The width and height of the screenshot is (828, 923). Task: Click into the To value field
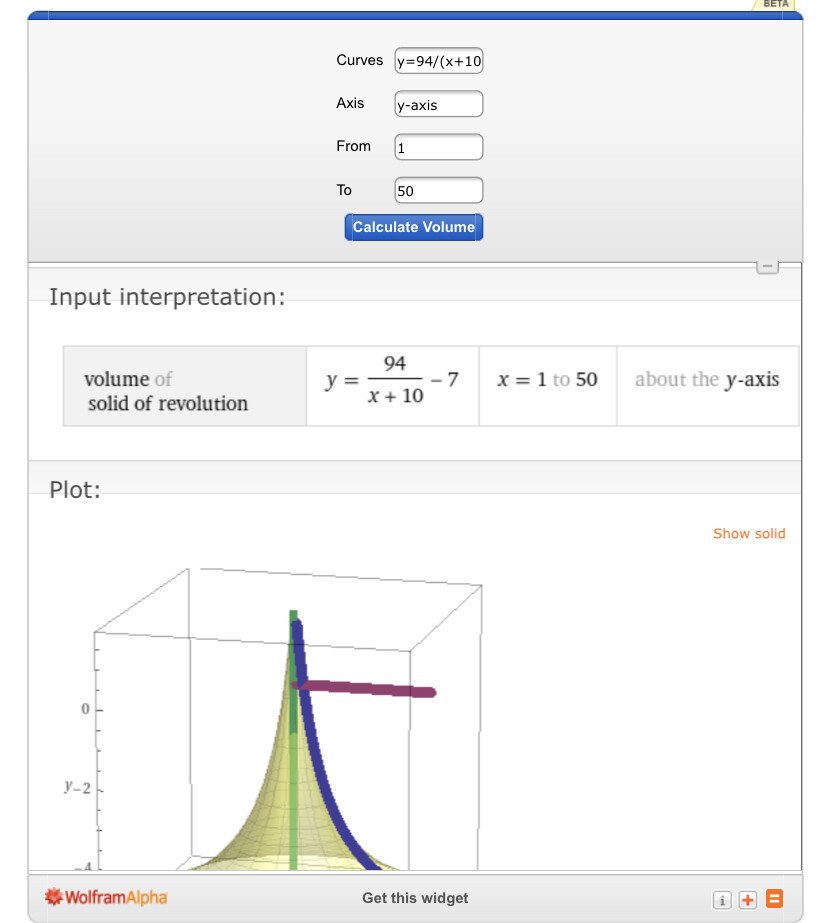pos(438,190)
